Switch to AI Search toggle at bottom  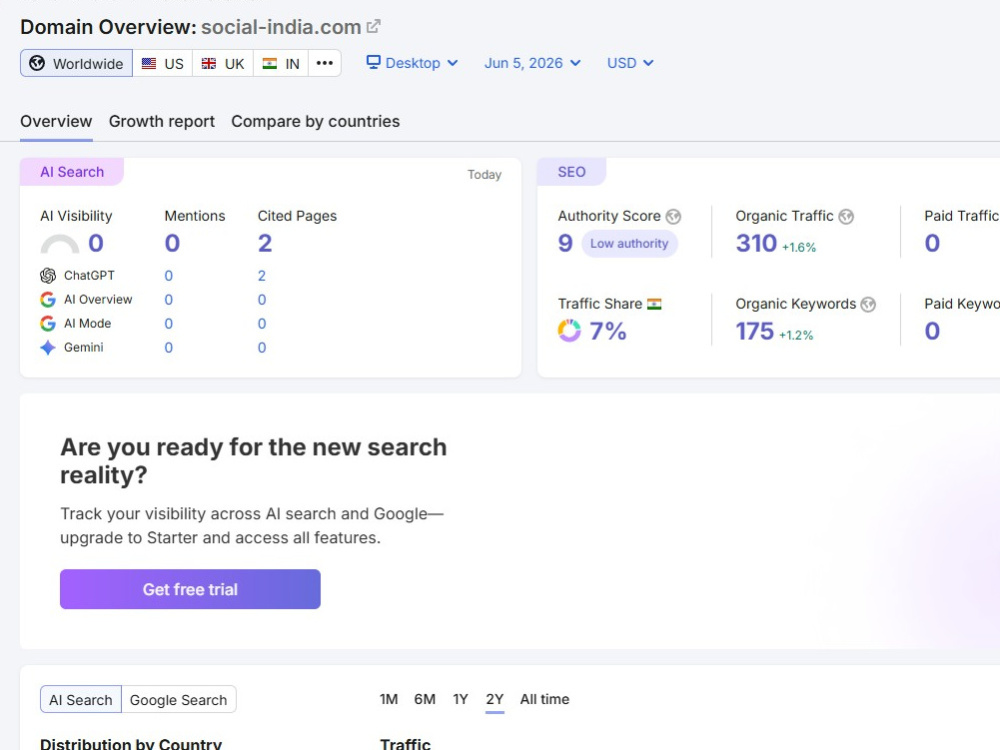[x=80, y=700]
